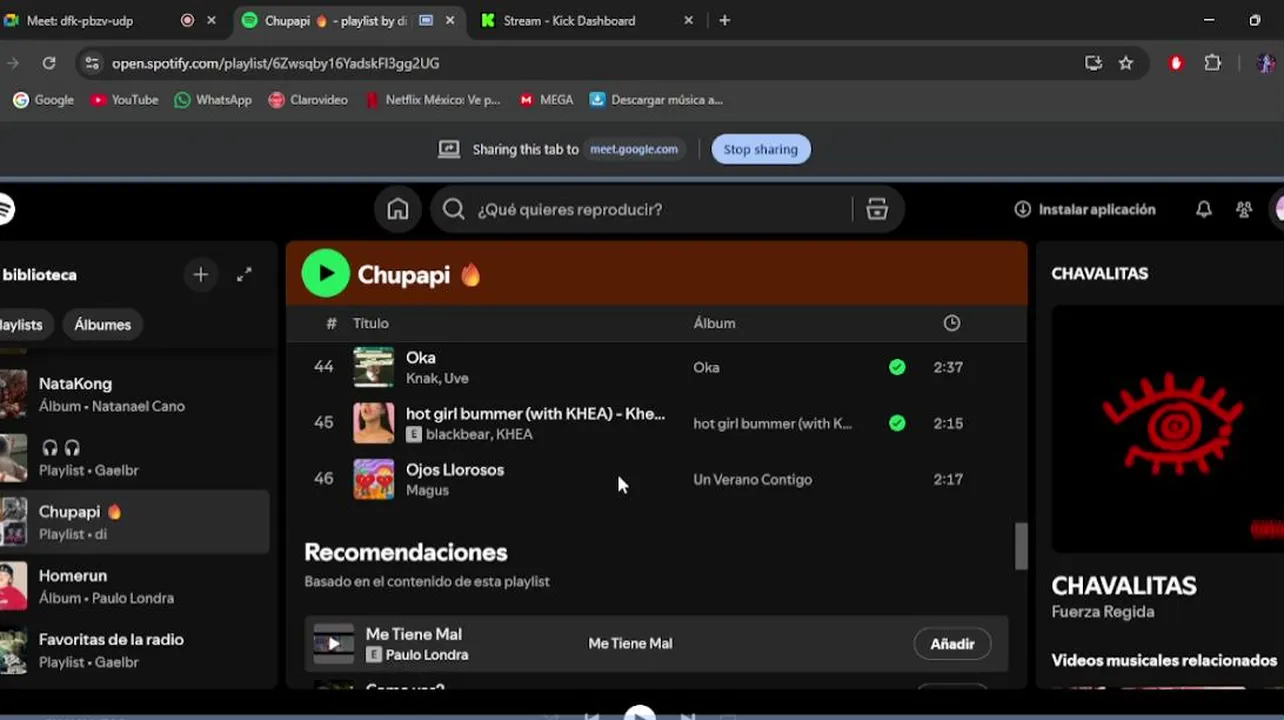Viewport: 1284px width, 720px height.
Task: Click Instalar aplicación button
Action: click(1085, 209)
